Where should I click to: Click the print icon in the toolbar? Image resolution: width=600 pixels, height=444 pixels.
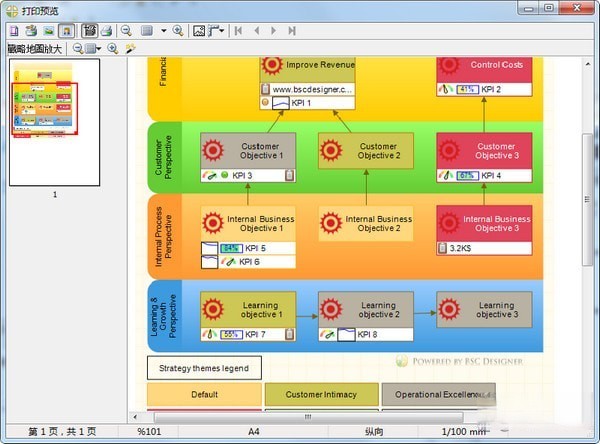point(107,30)
